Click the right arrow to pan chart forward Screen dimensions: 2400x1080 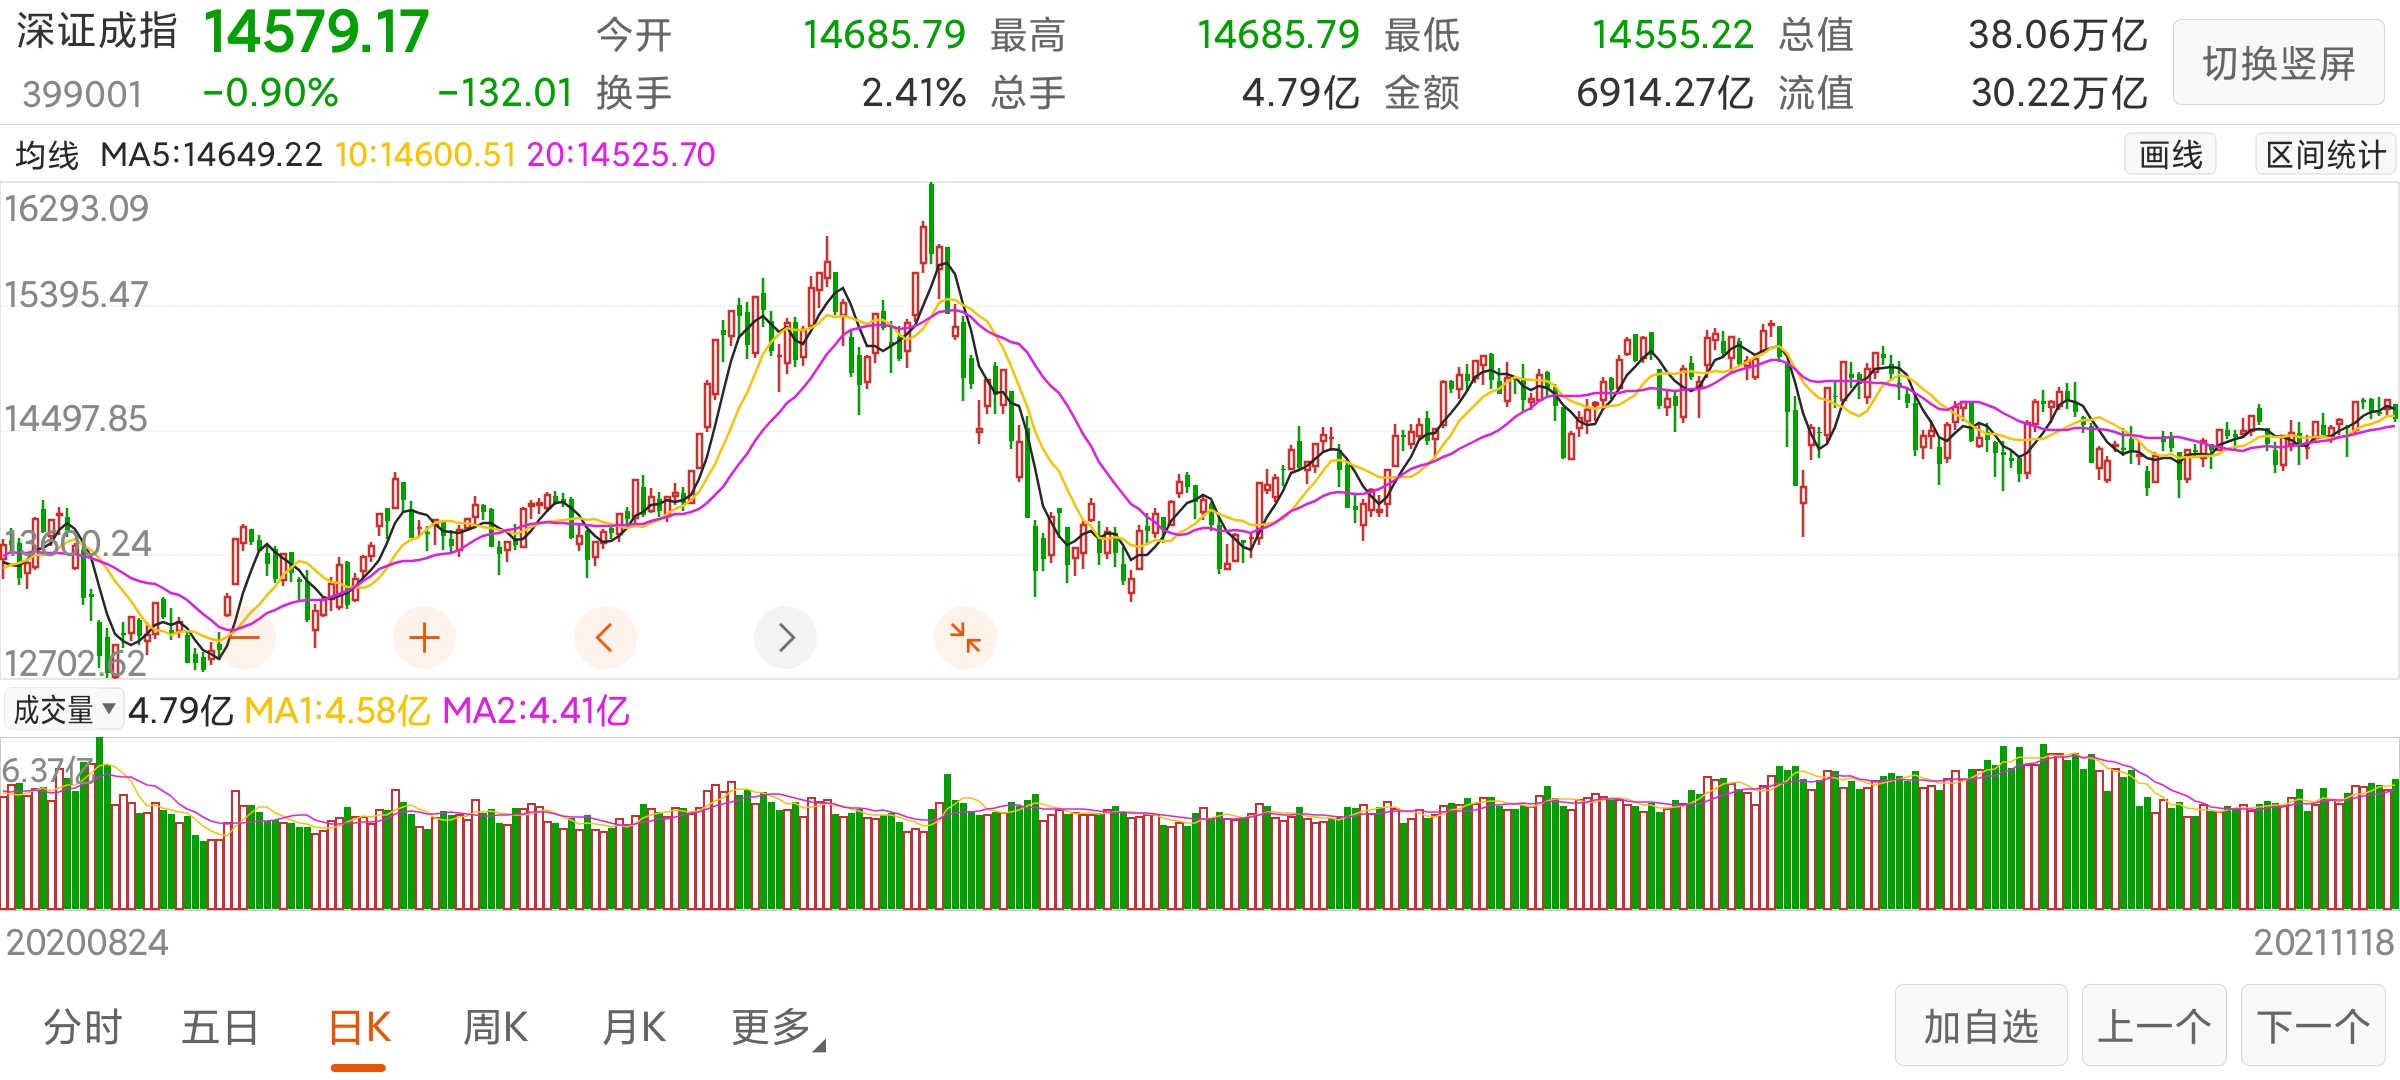(785, 637)
